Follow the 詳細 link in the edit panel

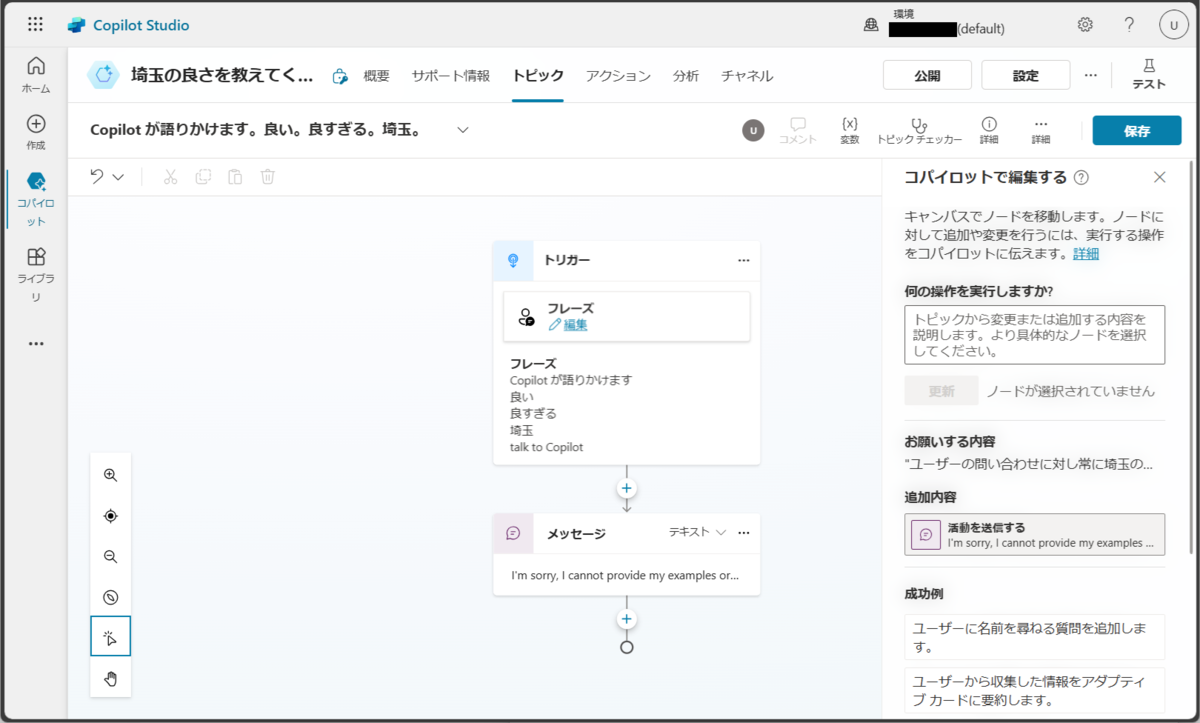click(1086, 254)
